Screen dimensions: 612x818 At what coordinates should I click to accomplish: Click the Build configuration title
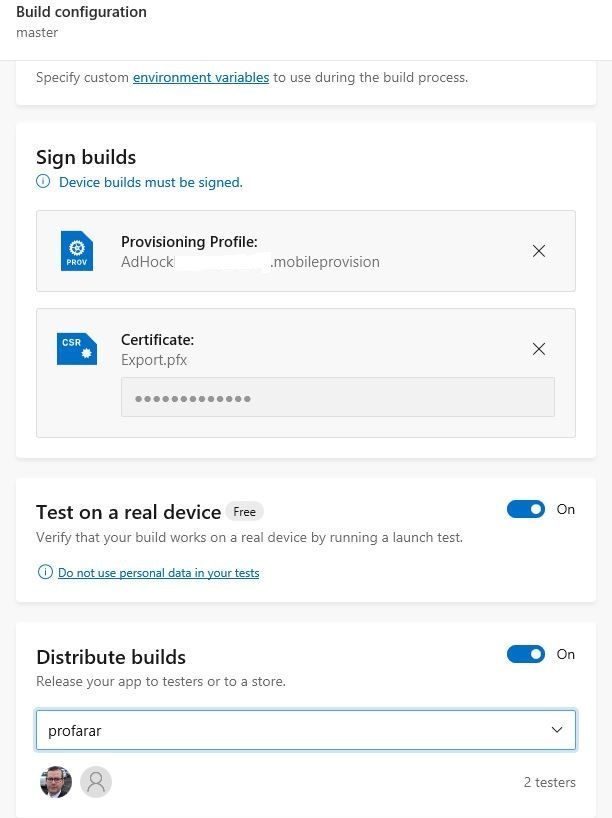click(x=81, y=12)
